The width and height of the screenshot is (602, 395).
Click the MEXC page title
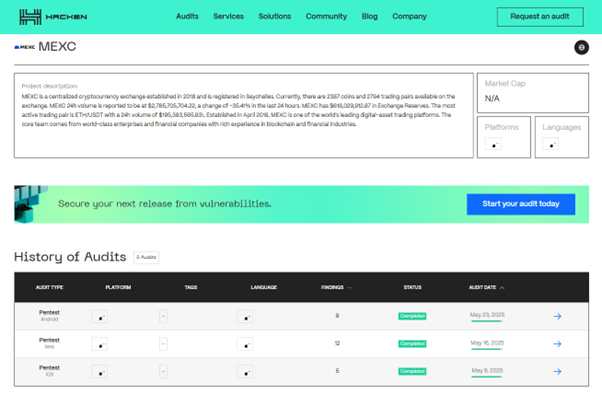pyautogui.click(x=57, y=47)
